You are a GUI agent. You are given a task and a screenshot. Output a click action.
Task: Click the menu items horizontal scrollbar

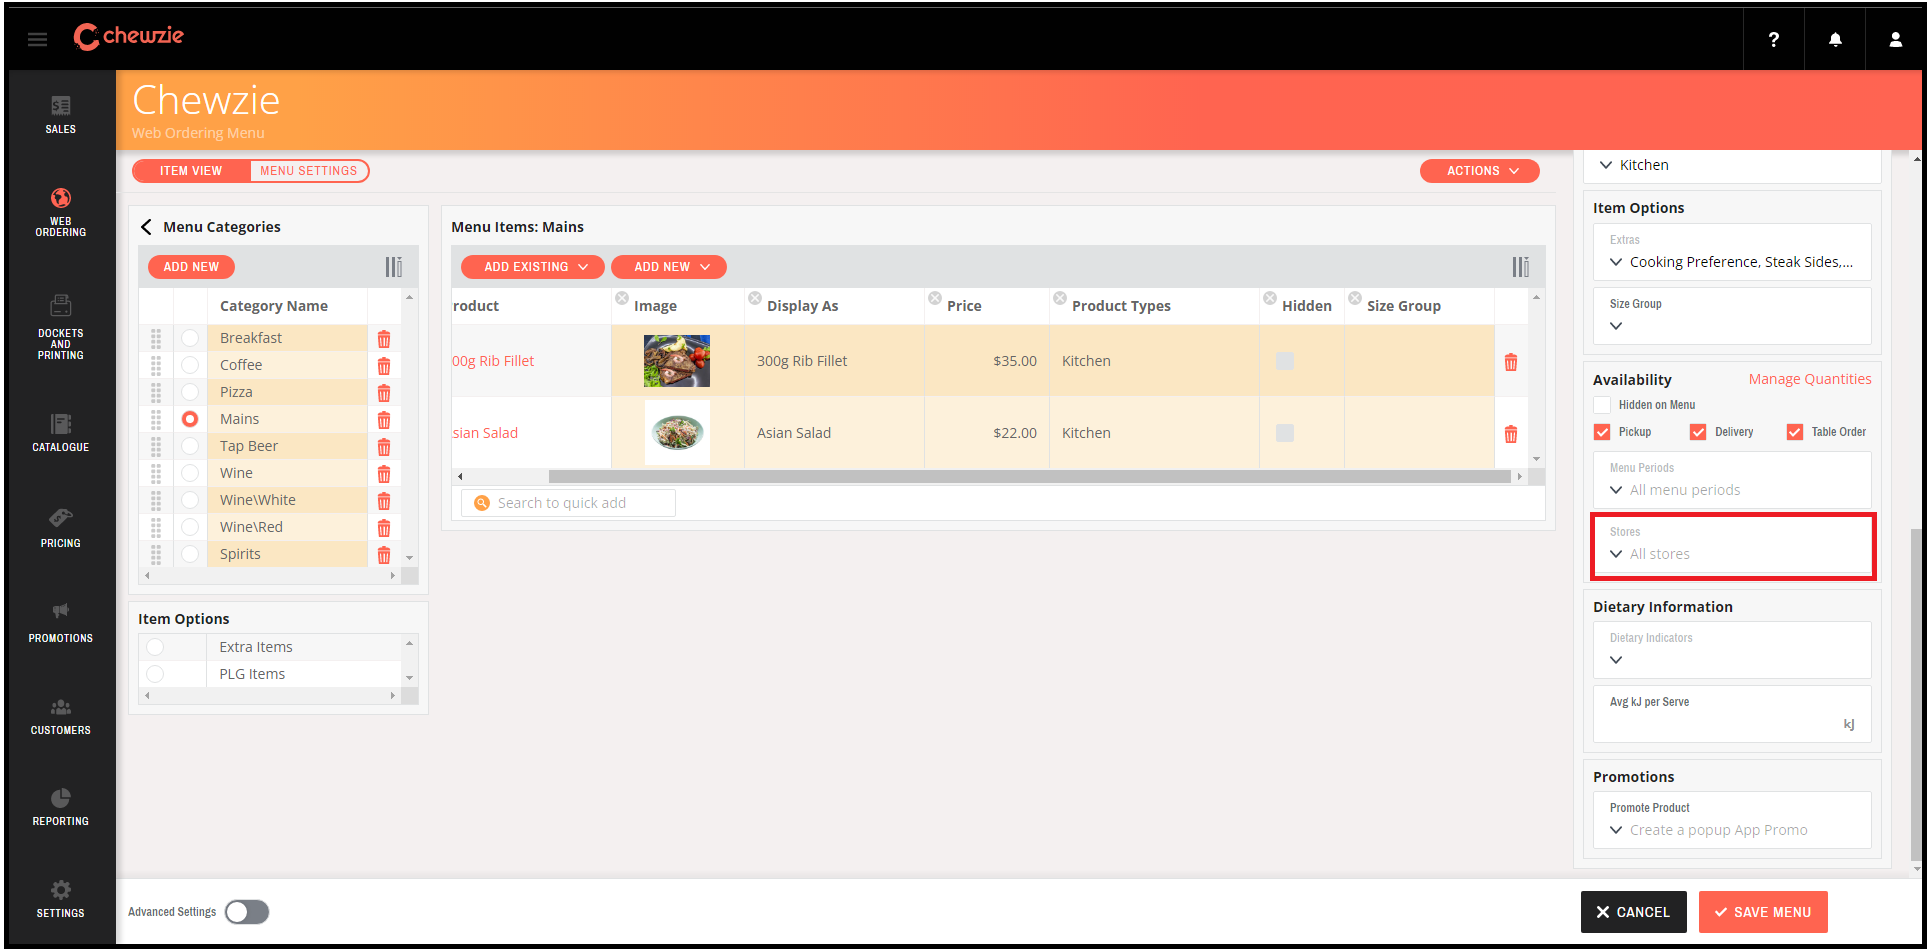coord(1029,476)
